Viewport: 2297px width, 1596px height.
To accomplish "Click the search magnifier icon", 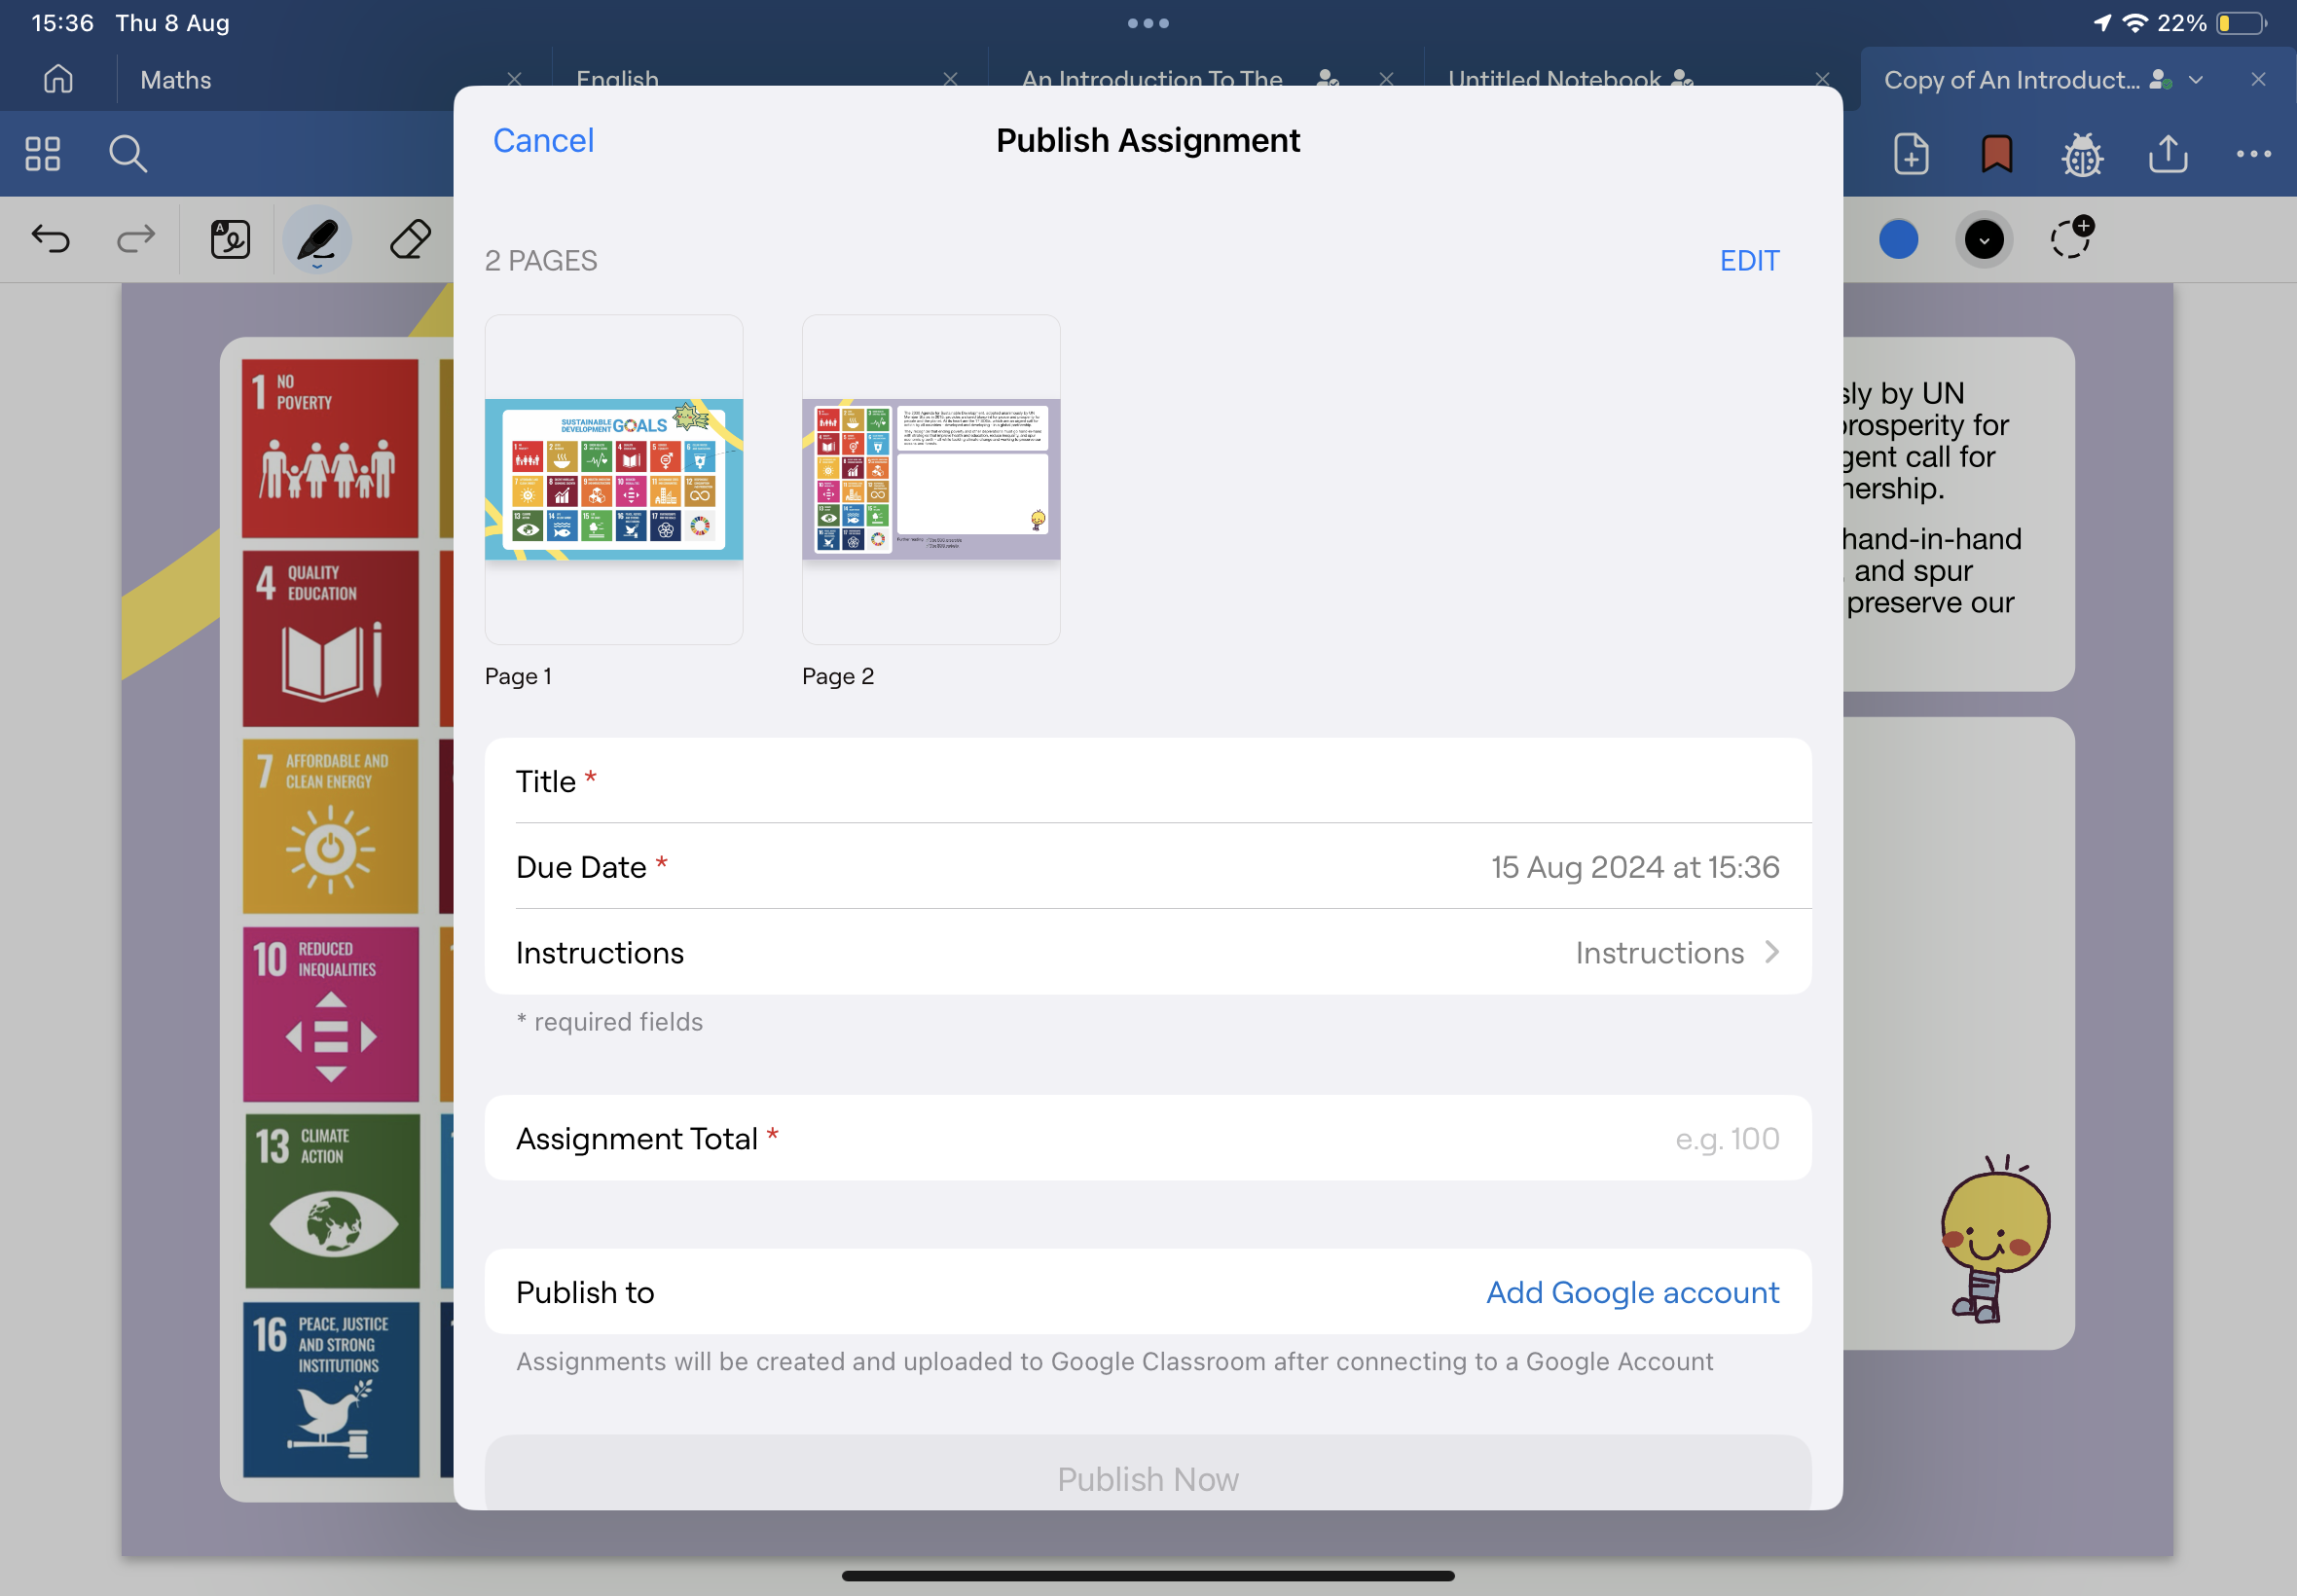I will point(128,154).
